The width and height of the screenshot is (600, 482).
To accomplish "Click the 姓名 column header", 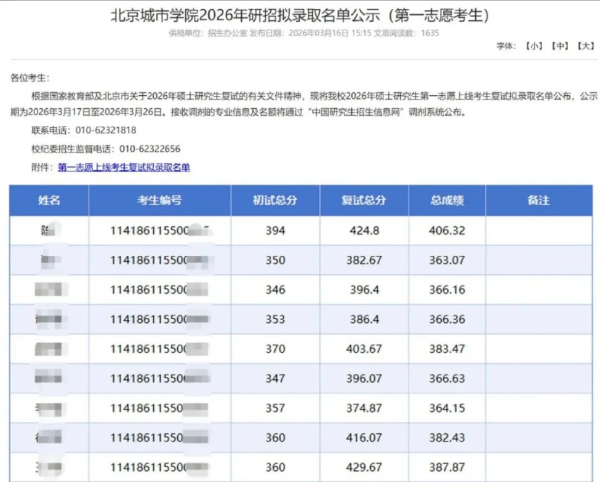I will click(x=49, y=201).
